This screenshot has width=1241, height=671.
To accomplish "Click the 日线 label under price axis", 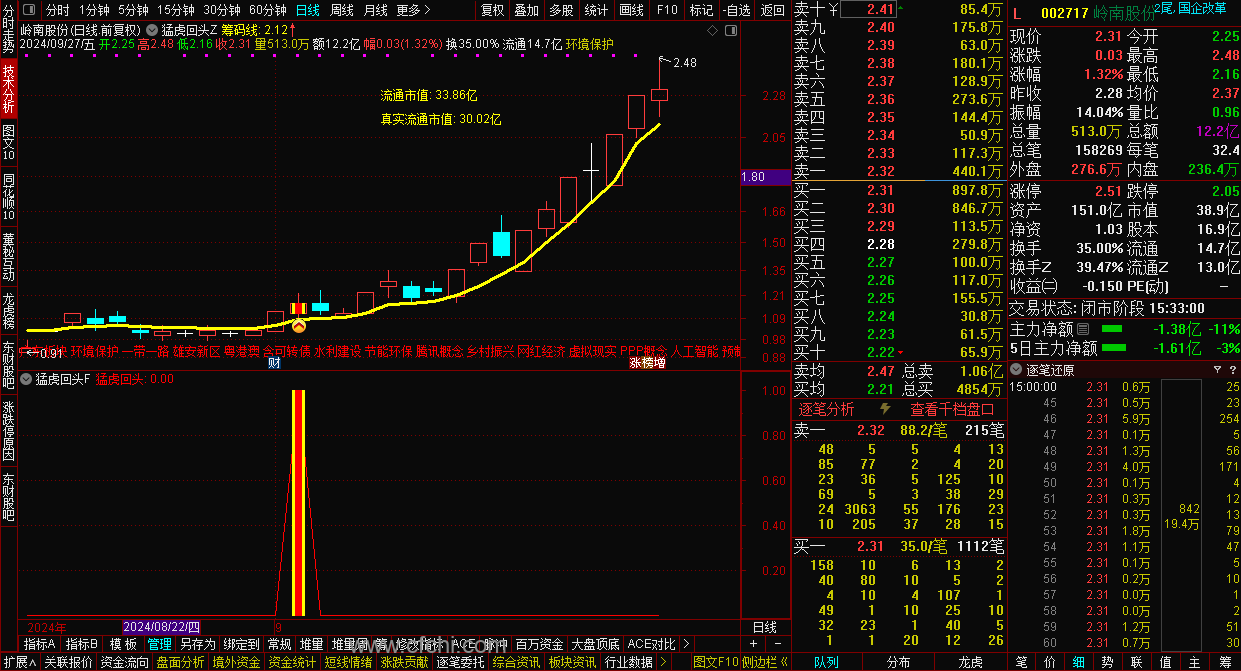I will click(x=764, y=627).
